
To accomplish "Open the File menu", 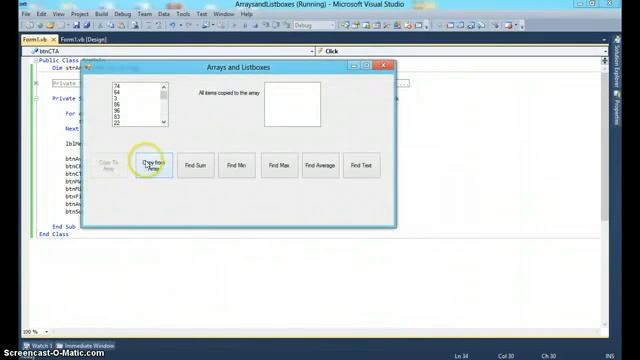I will click(x=26, y=14).
